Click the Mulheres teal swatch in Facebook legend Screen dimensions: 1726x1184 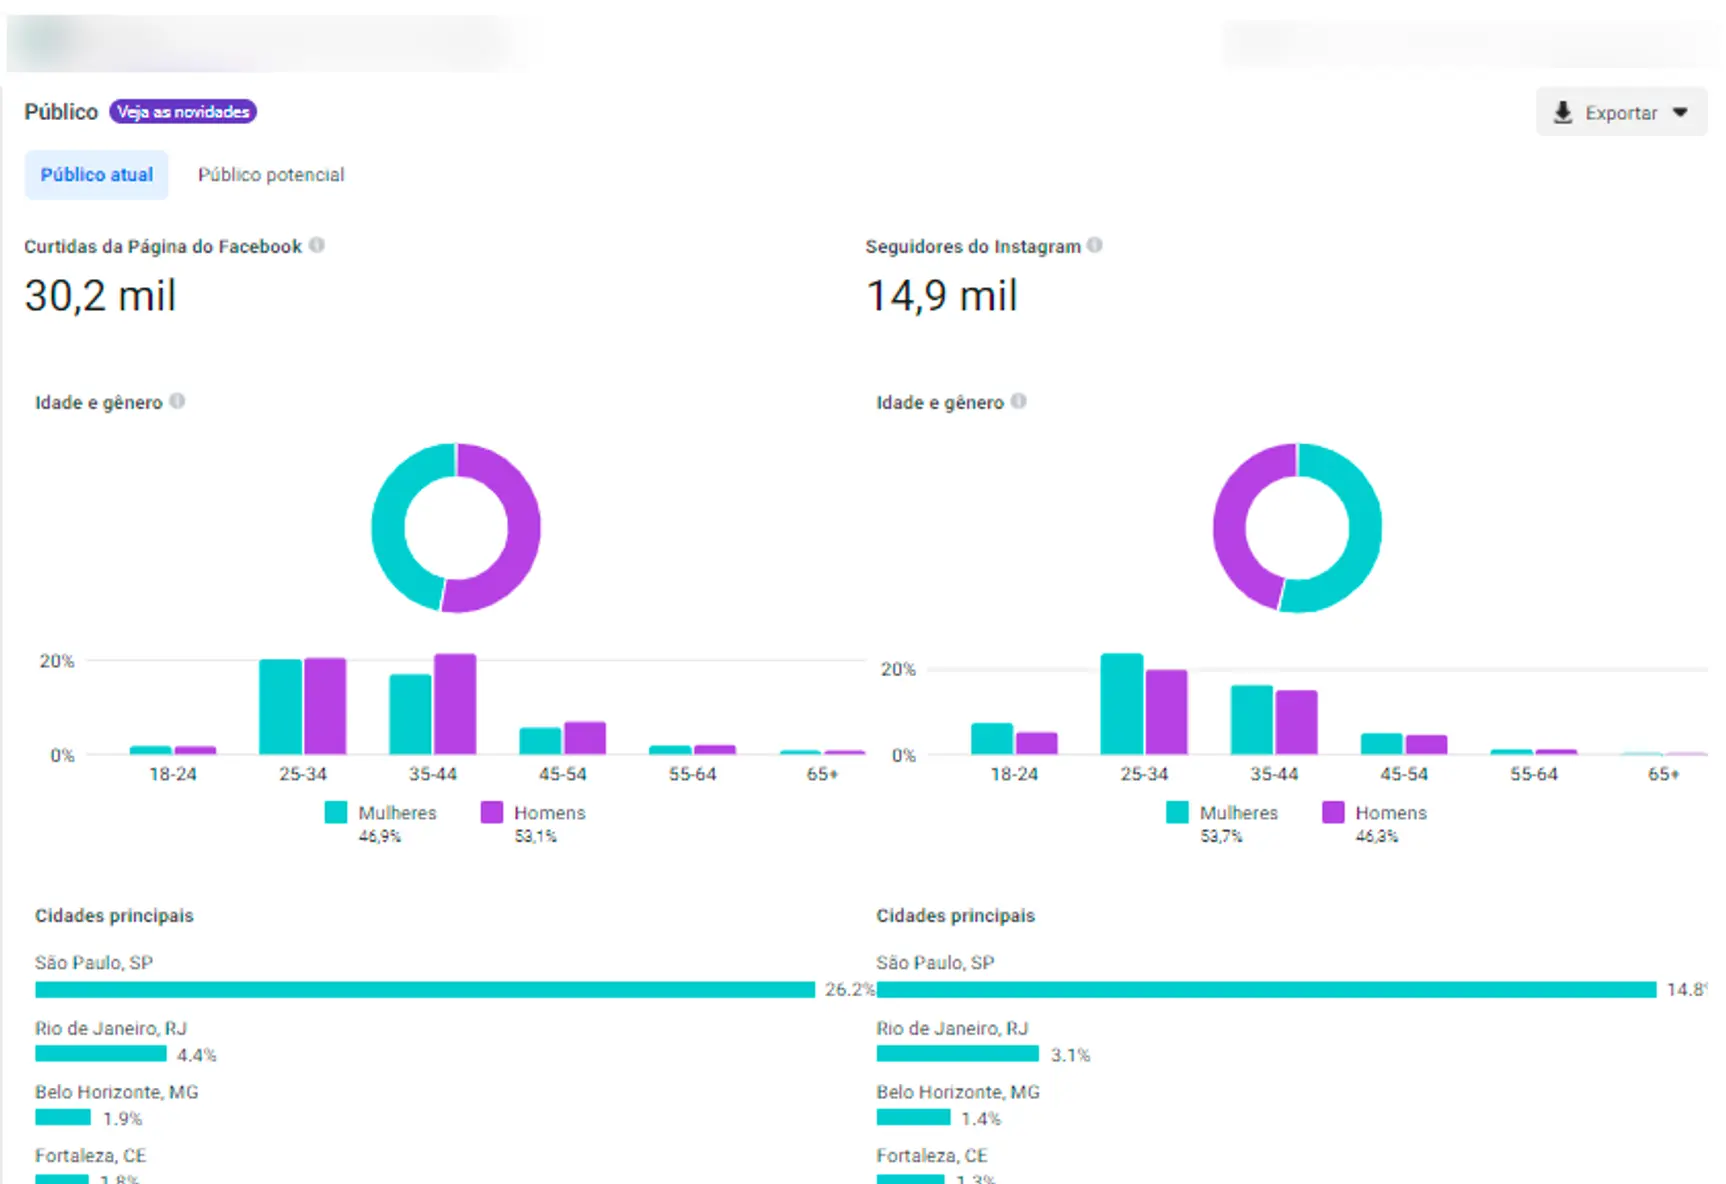pos(336,812)
